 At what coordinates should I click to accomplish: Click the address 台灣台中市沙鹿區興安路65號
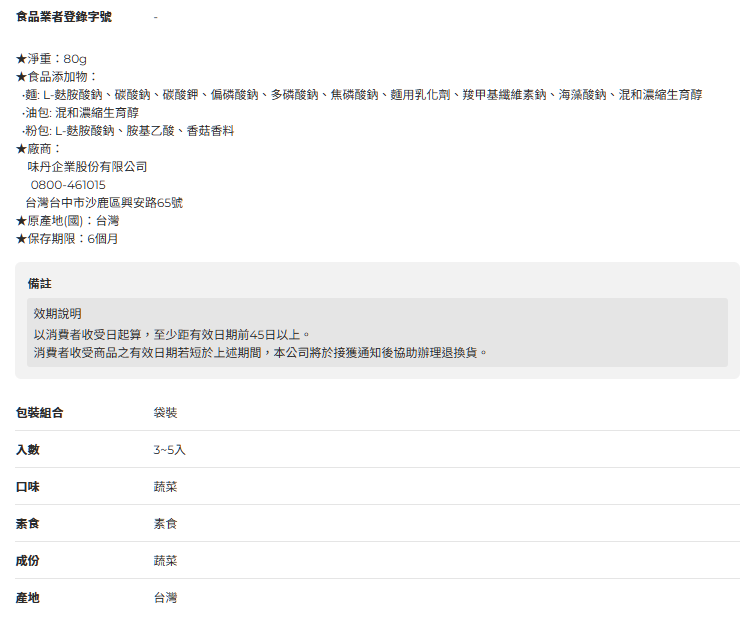[x=104, y=203]
